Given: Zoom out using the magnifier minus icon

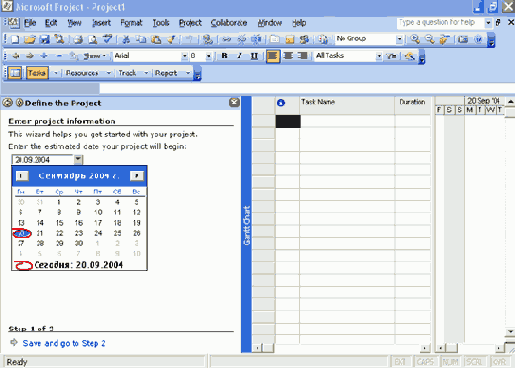Looking at the screenshot, I should tap(430, 39).
